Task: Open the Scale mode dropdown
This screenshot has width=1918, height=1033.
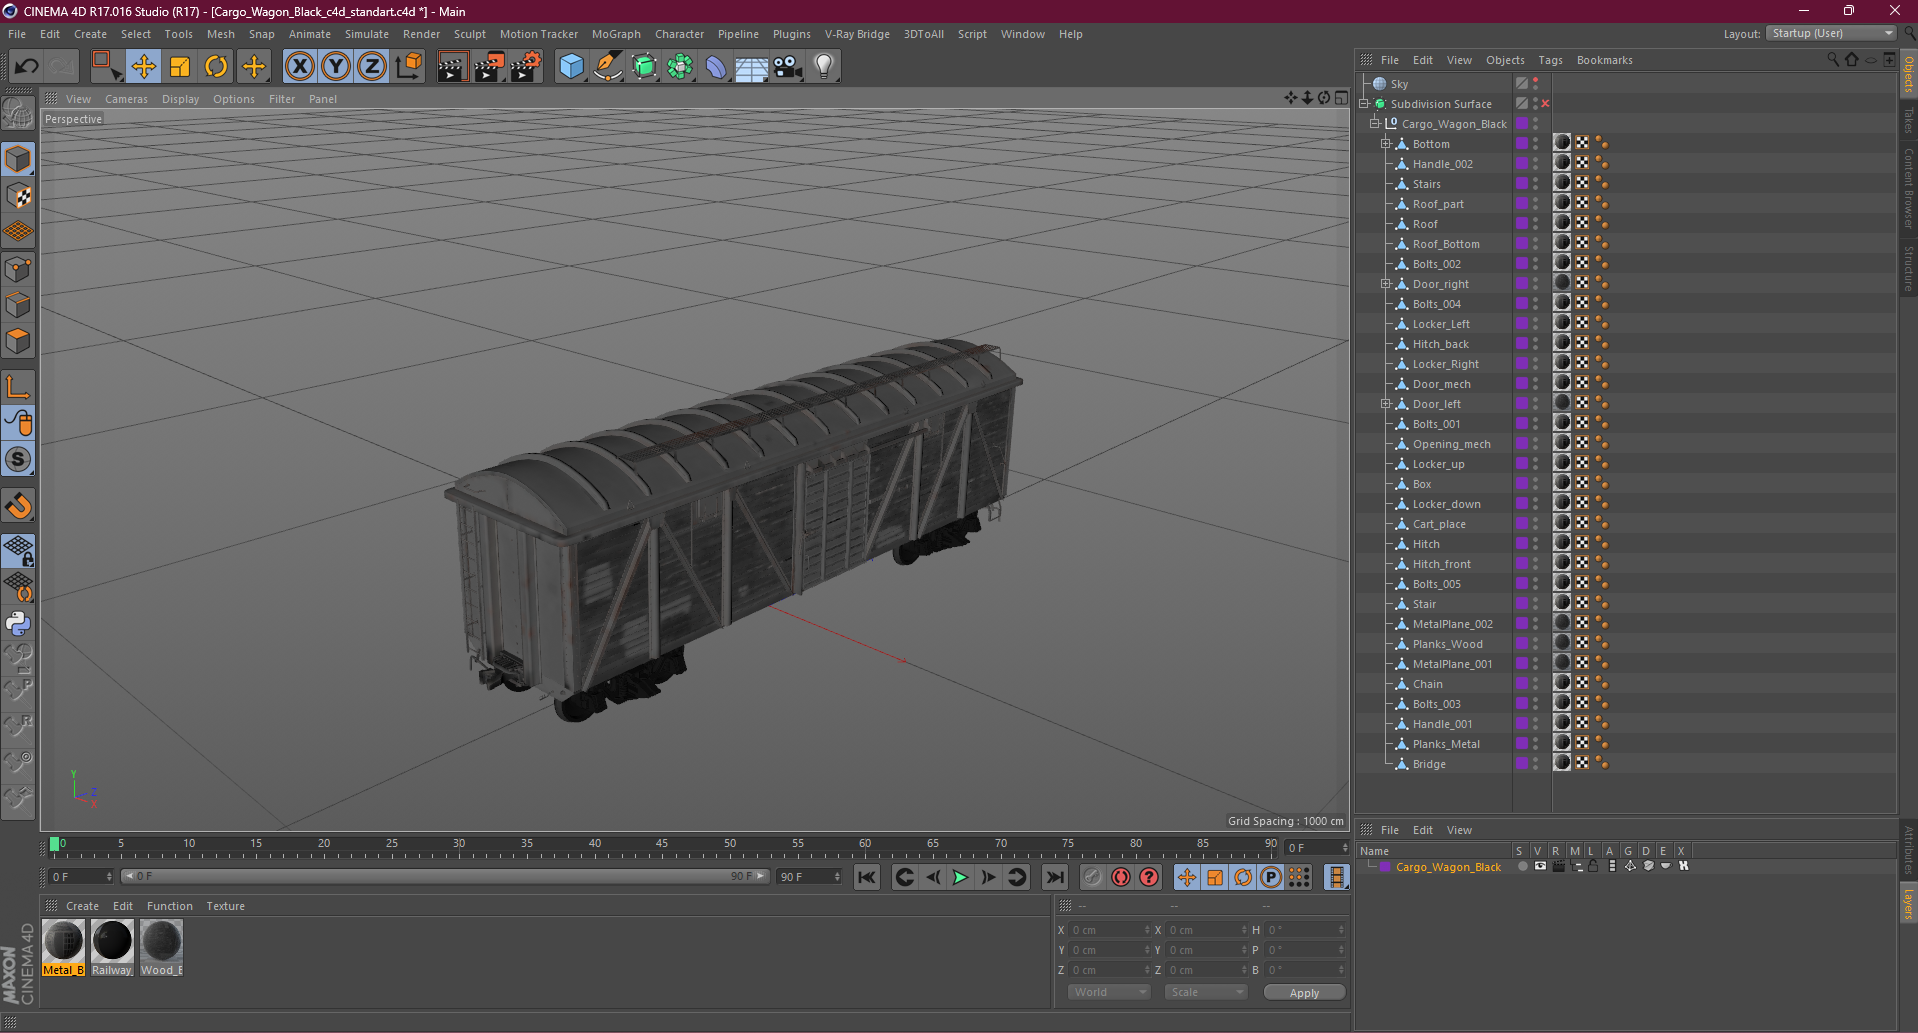Action: [x=1205, y=992]
